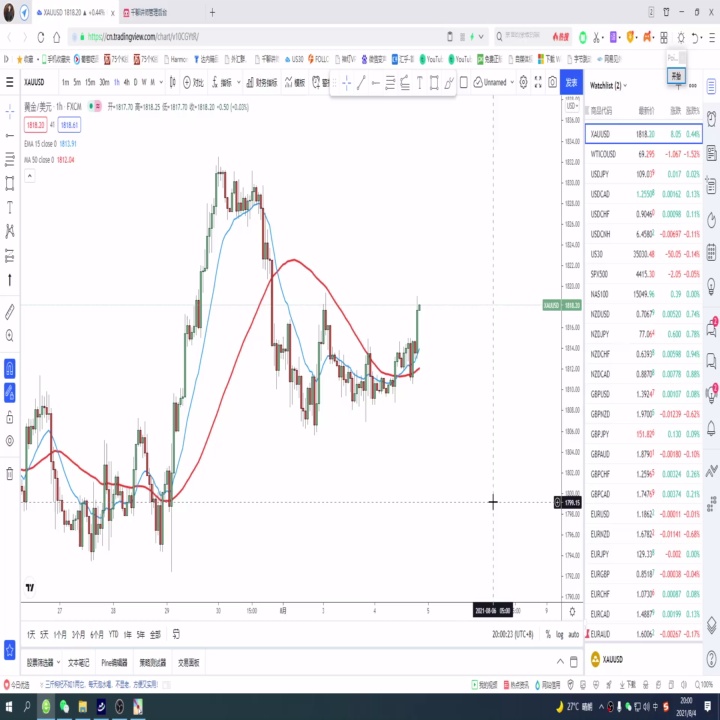Image resolution: width=720 pixels, height=720 pixels.
Task: Pick the text annotation tool in left sidebar
Action: (x=9, y=207)
